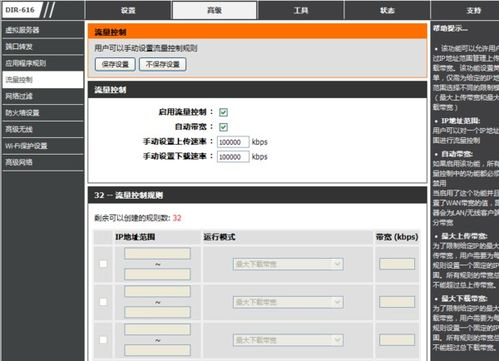Tick the first rule row checkbox

tap(103, 264)
